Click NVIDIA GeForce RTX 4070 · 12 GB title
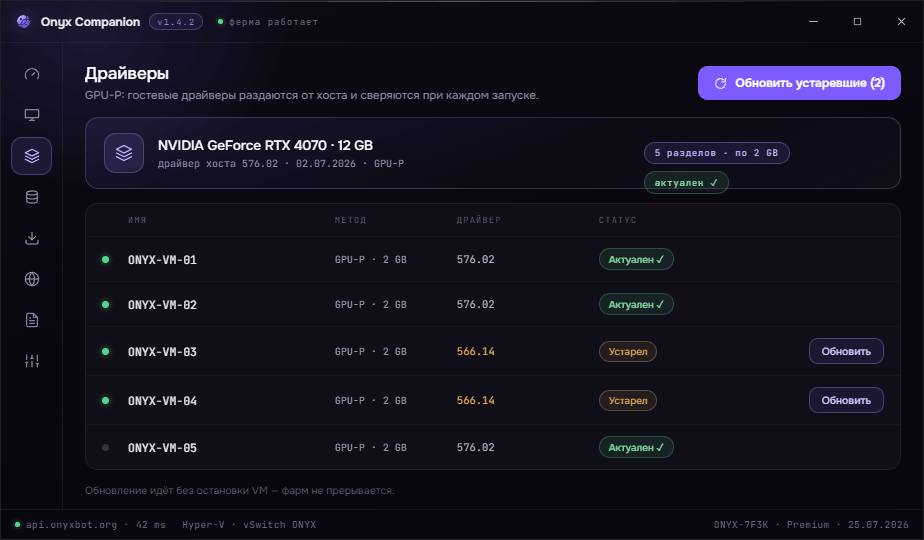924x540 pixels. click(265, 145)
